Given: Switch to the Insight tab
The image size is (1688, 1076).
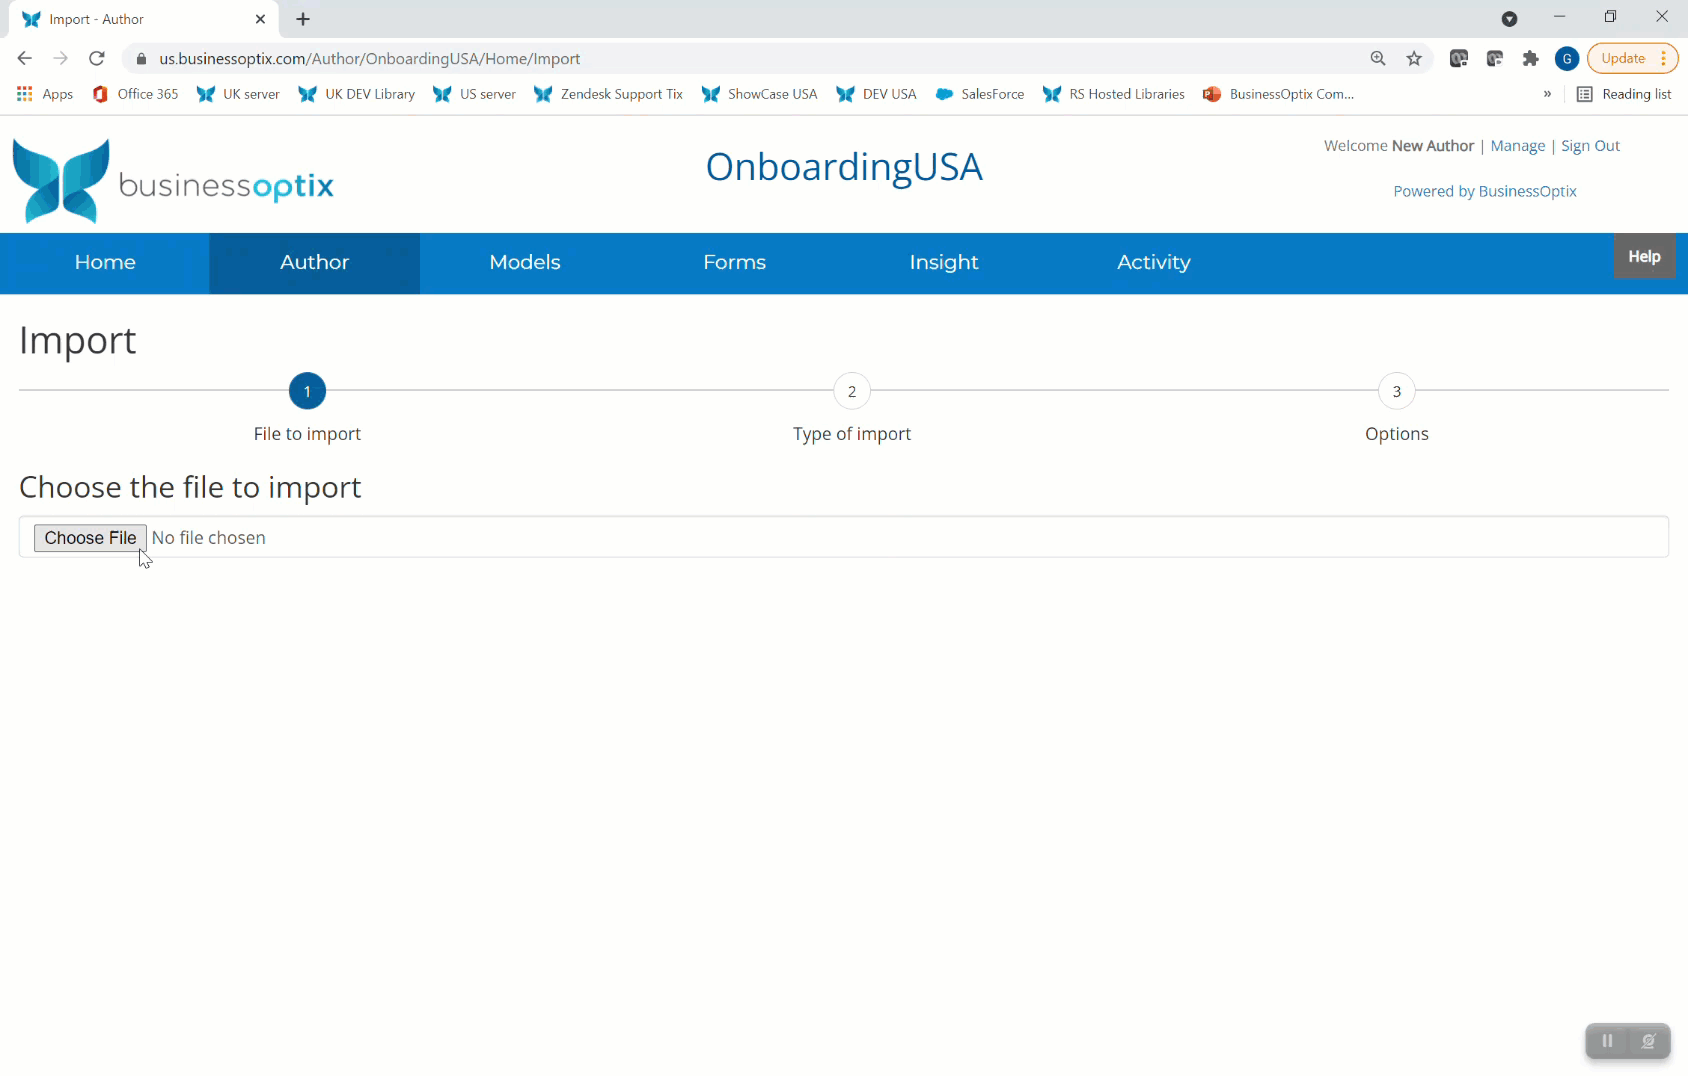Looking at the screenshot, I should 944,262.
